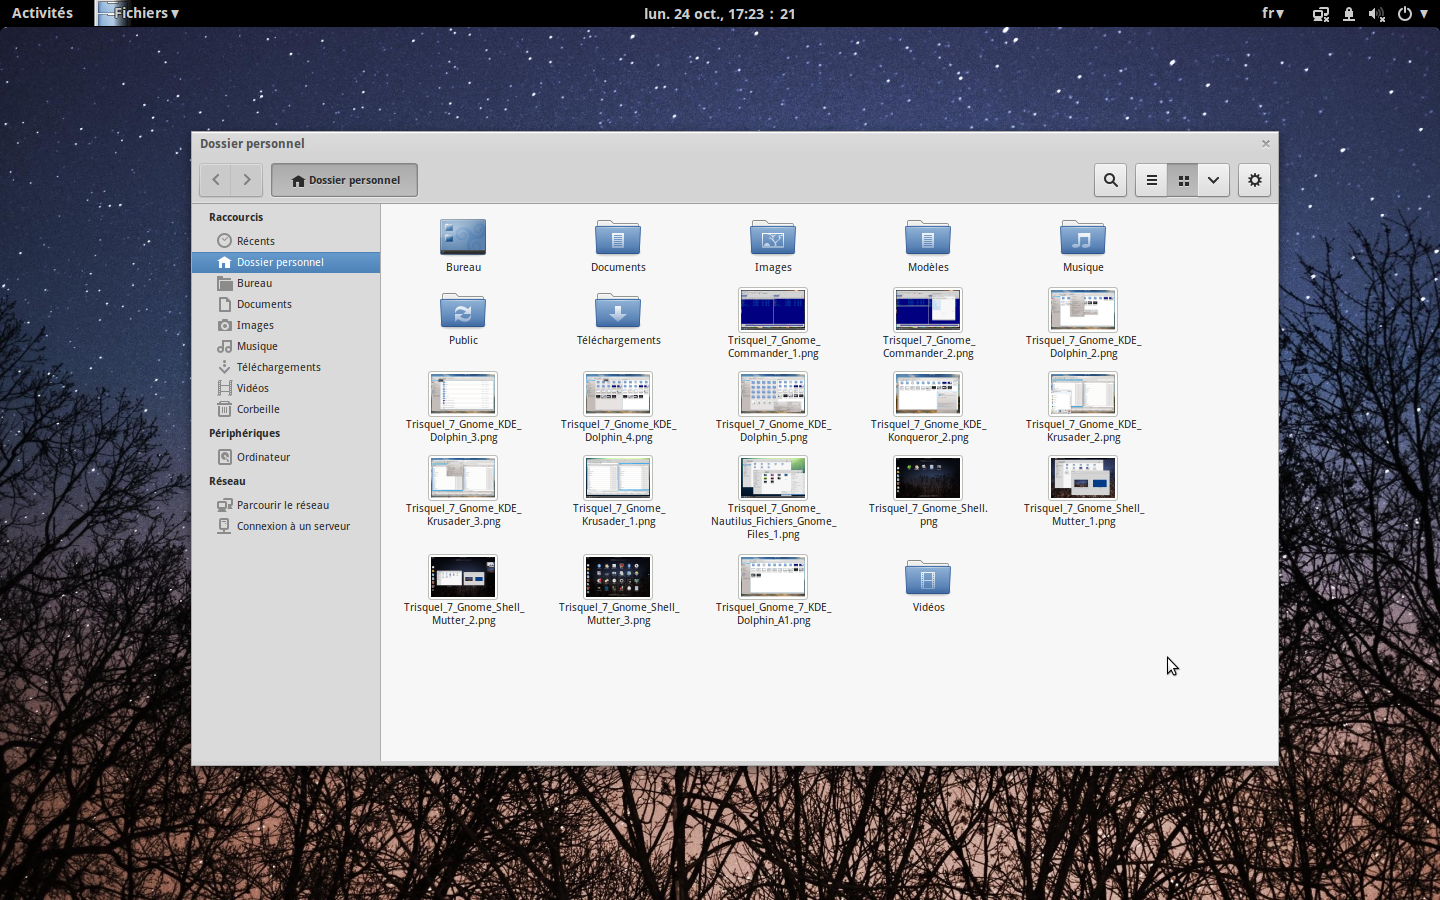
Task: Select Trisquel_7_Gnome_Shell_Mutter_2.png thumbnail
Action: pos(463,577)
